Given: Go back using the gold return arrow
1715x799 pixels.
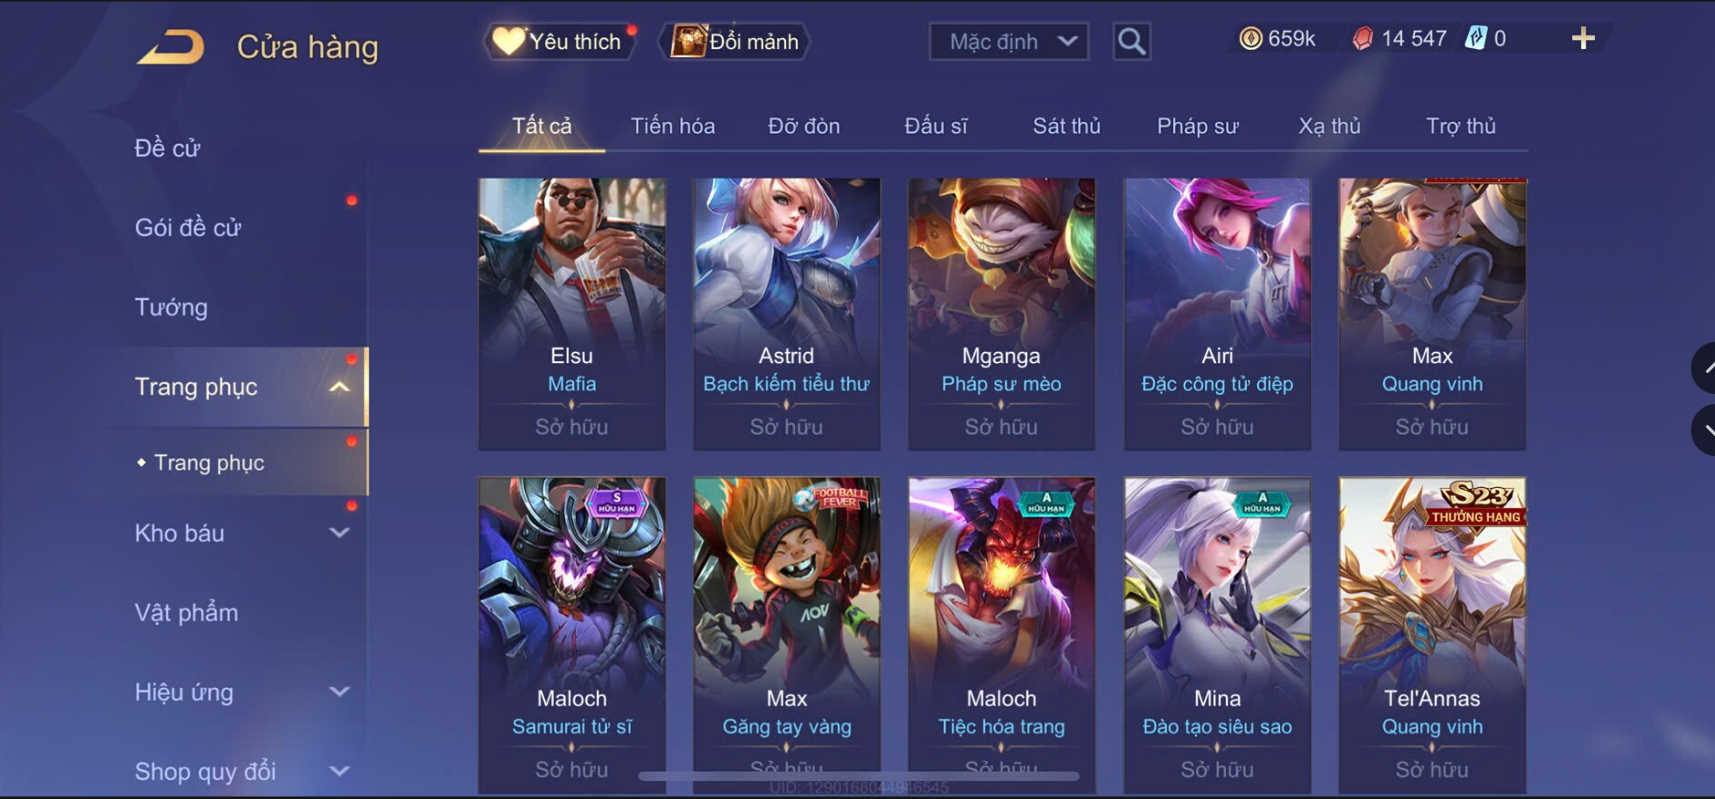Looking at the screenshot, I should click(x=170, y=47).
